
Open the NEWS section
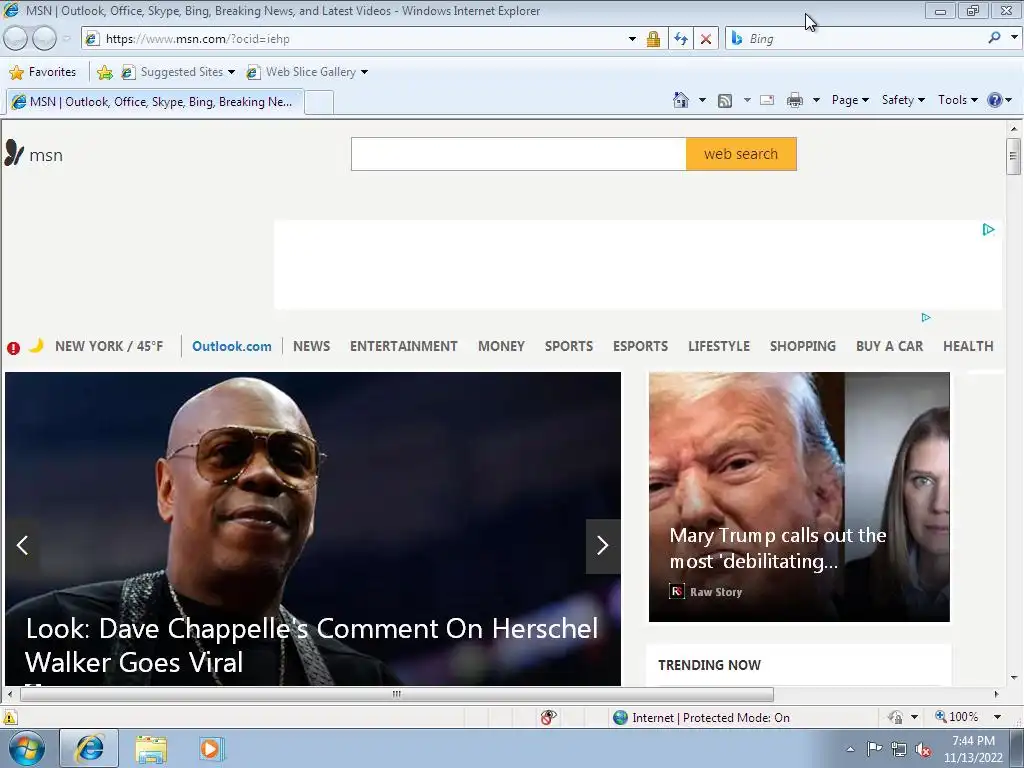pyautogui.click(x=312, y=346)
